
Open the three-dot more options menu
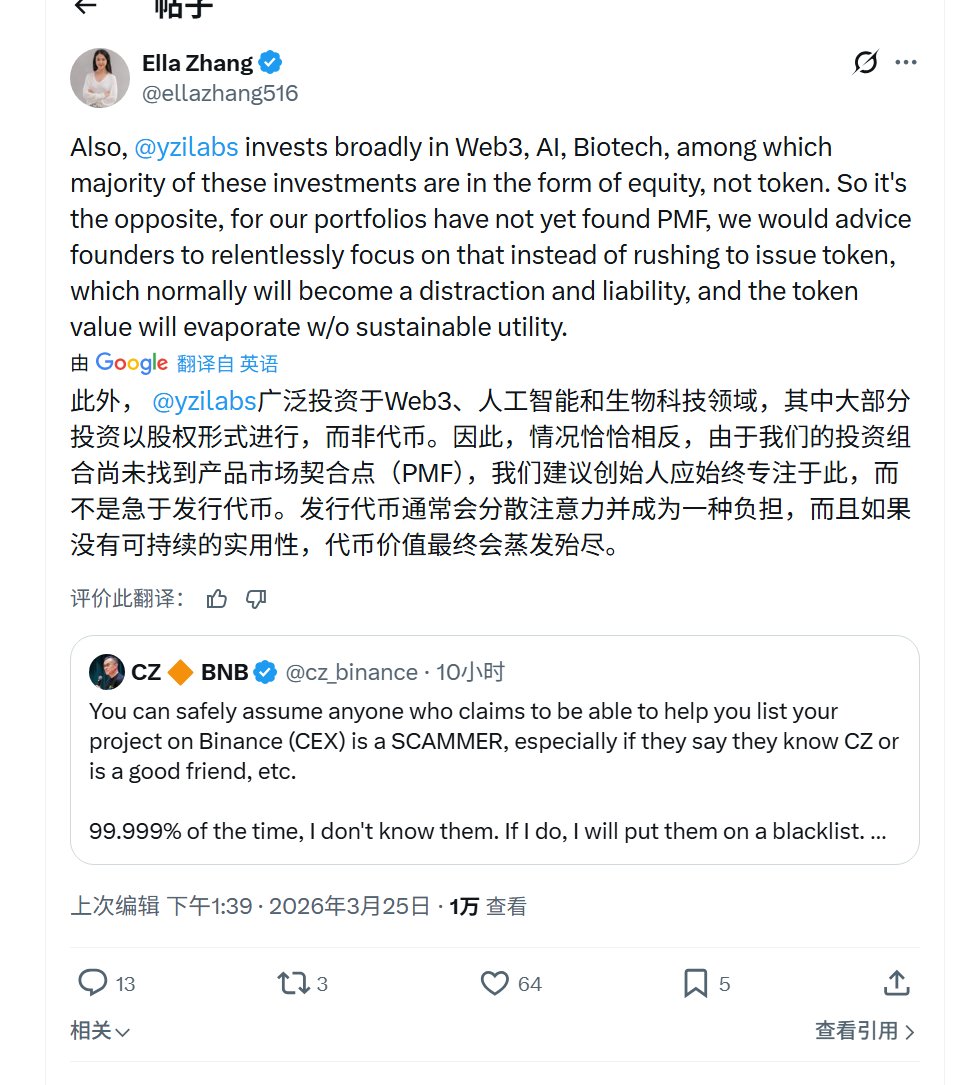906,63
